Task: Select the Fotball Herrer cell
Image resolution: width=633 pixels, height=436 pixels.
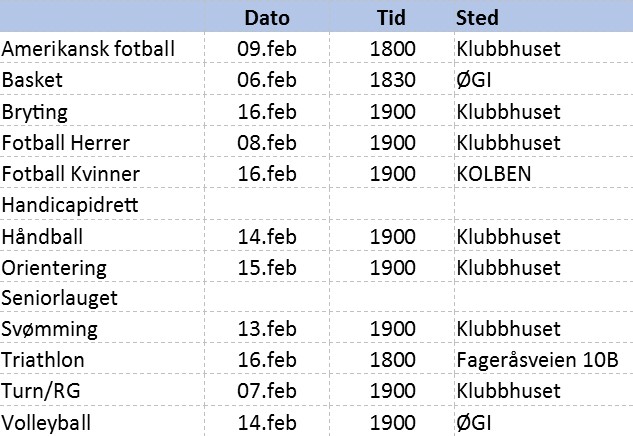Action: 66,143
